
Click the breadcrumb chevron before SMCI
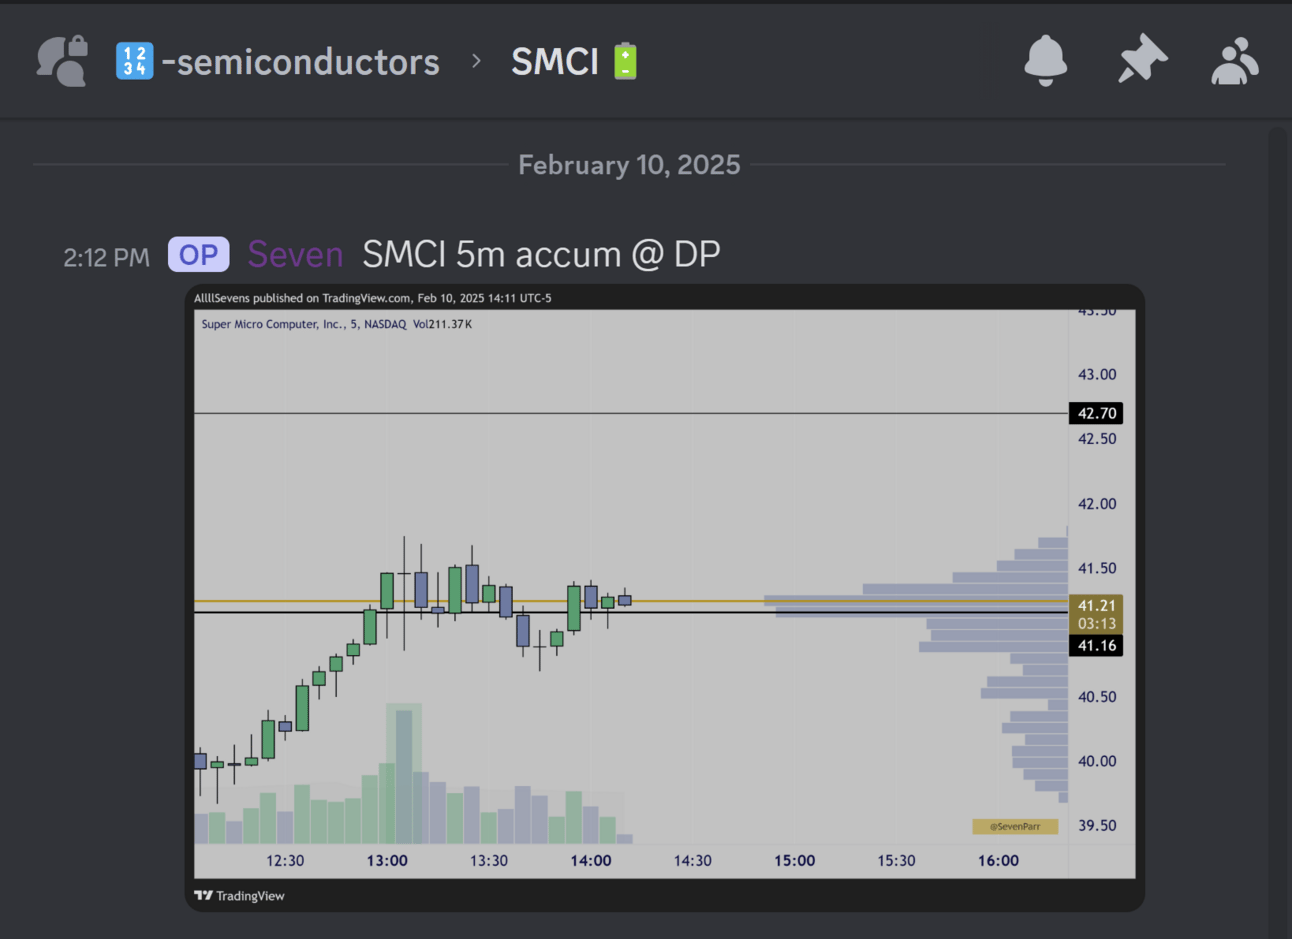click(x=476, y=61)
